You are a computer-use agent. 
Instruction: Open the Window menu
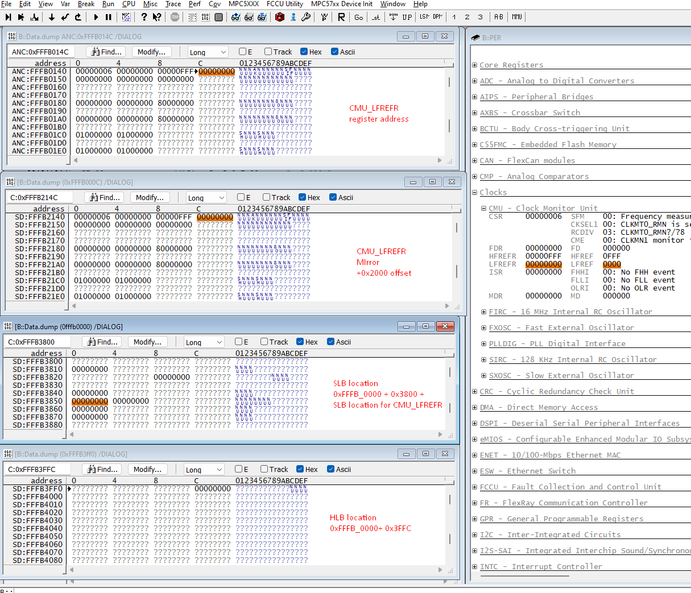click(x=393, y=4)
